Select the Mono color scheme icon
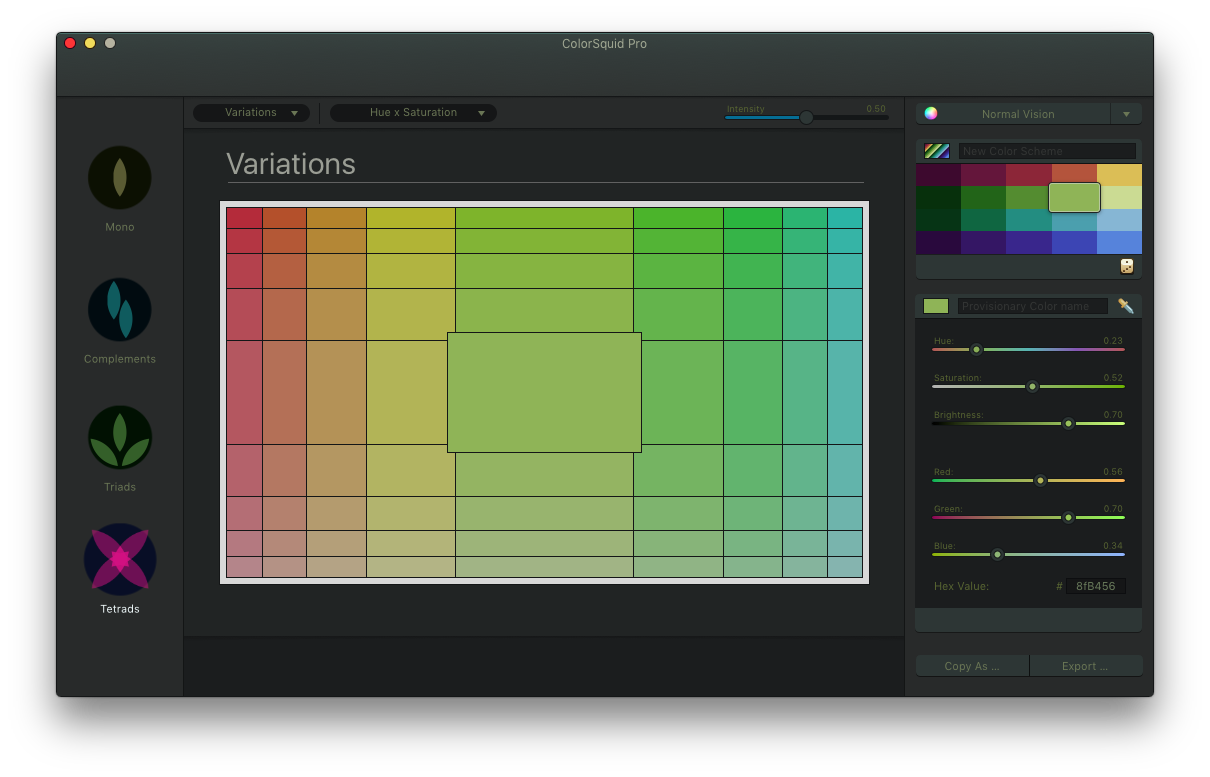 coord(120,178)
